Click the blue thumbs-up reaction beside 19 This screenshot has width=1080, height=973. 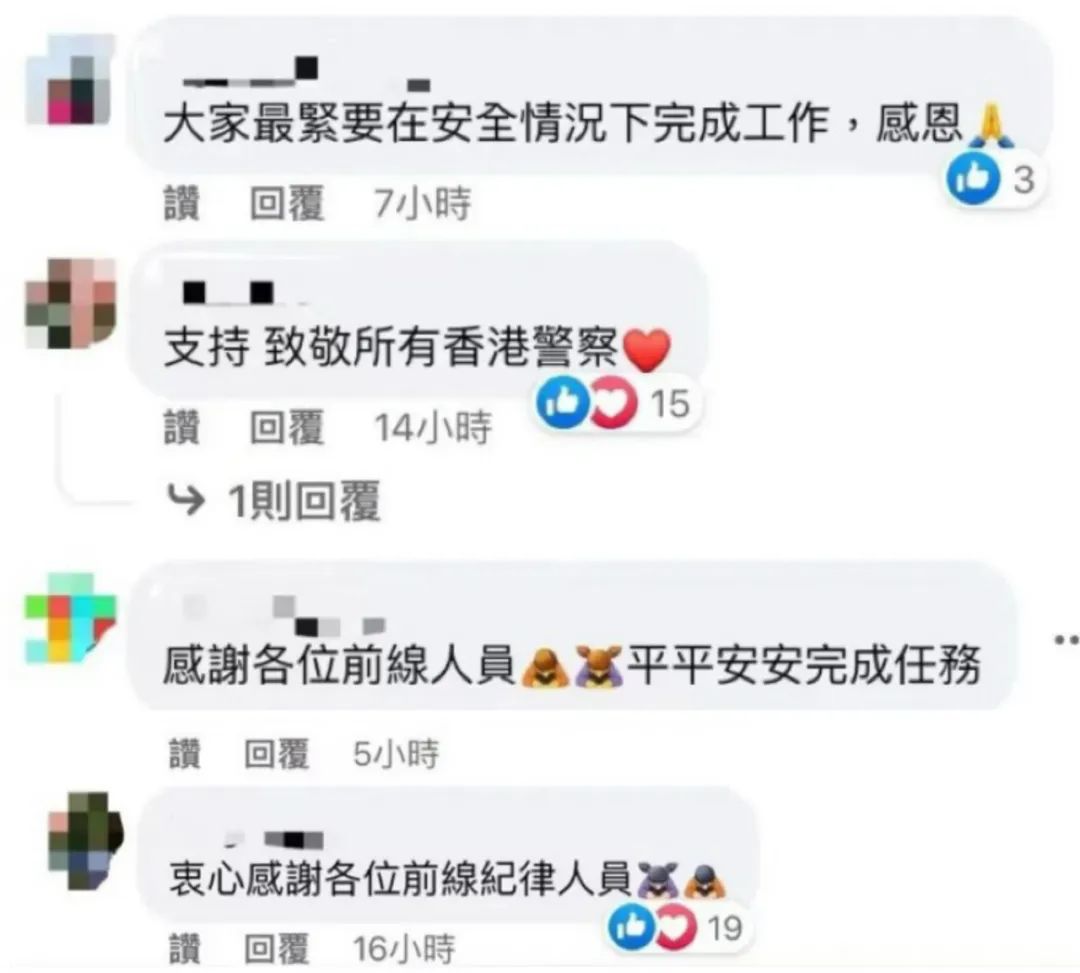click(x=632, y=927)
